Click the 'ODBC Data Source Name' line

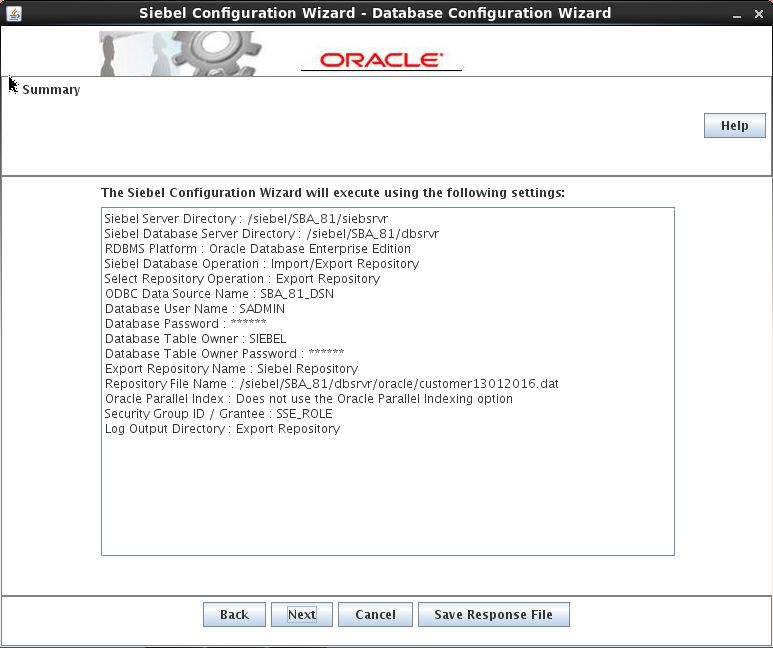[x=219, y=294]
